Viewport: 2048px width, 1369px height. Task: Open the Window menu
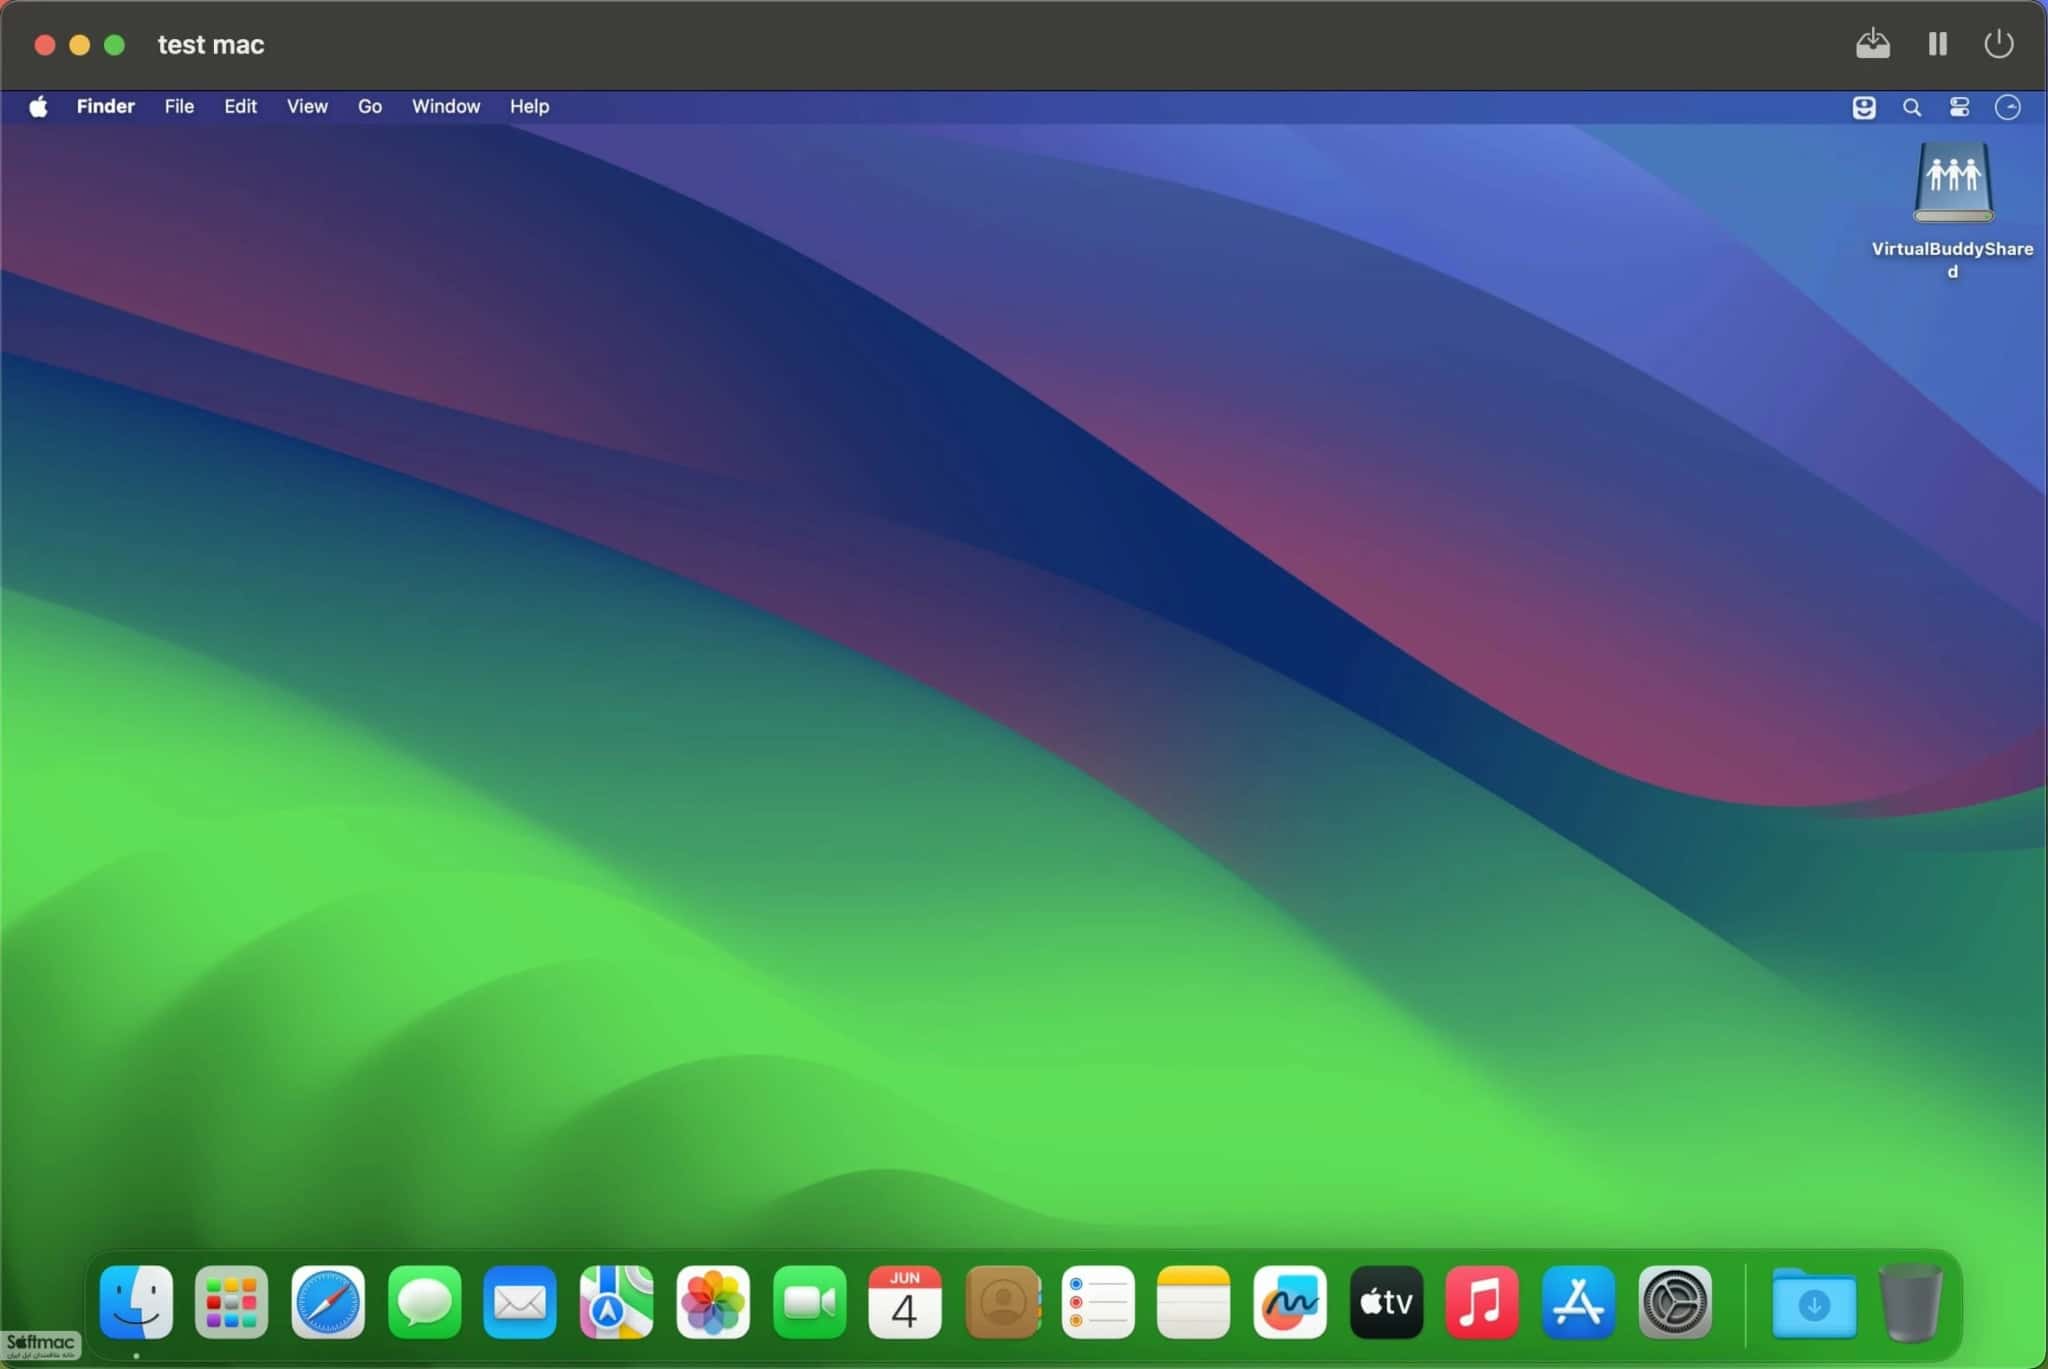pyautogui.click(x=445, y=106)
